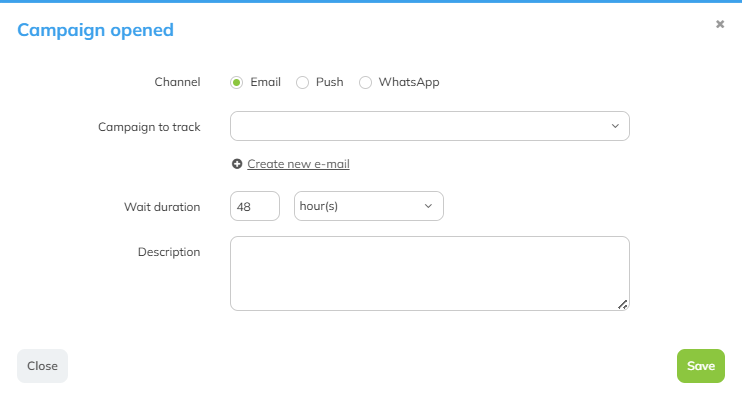Follow the Create new e-mail link
Image resolution: width=742 pixels, height=398 pixels.
pos(298,164)
